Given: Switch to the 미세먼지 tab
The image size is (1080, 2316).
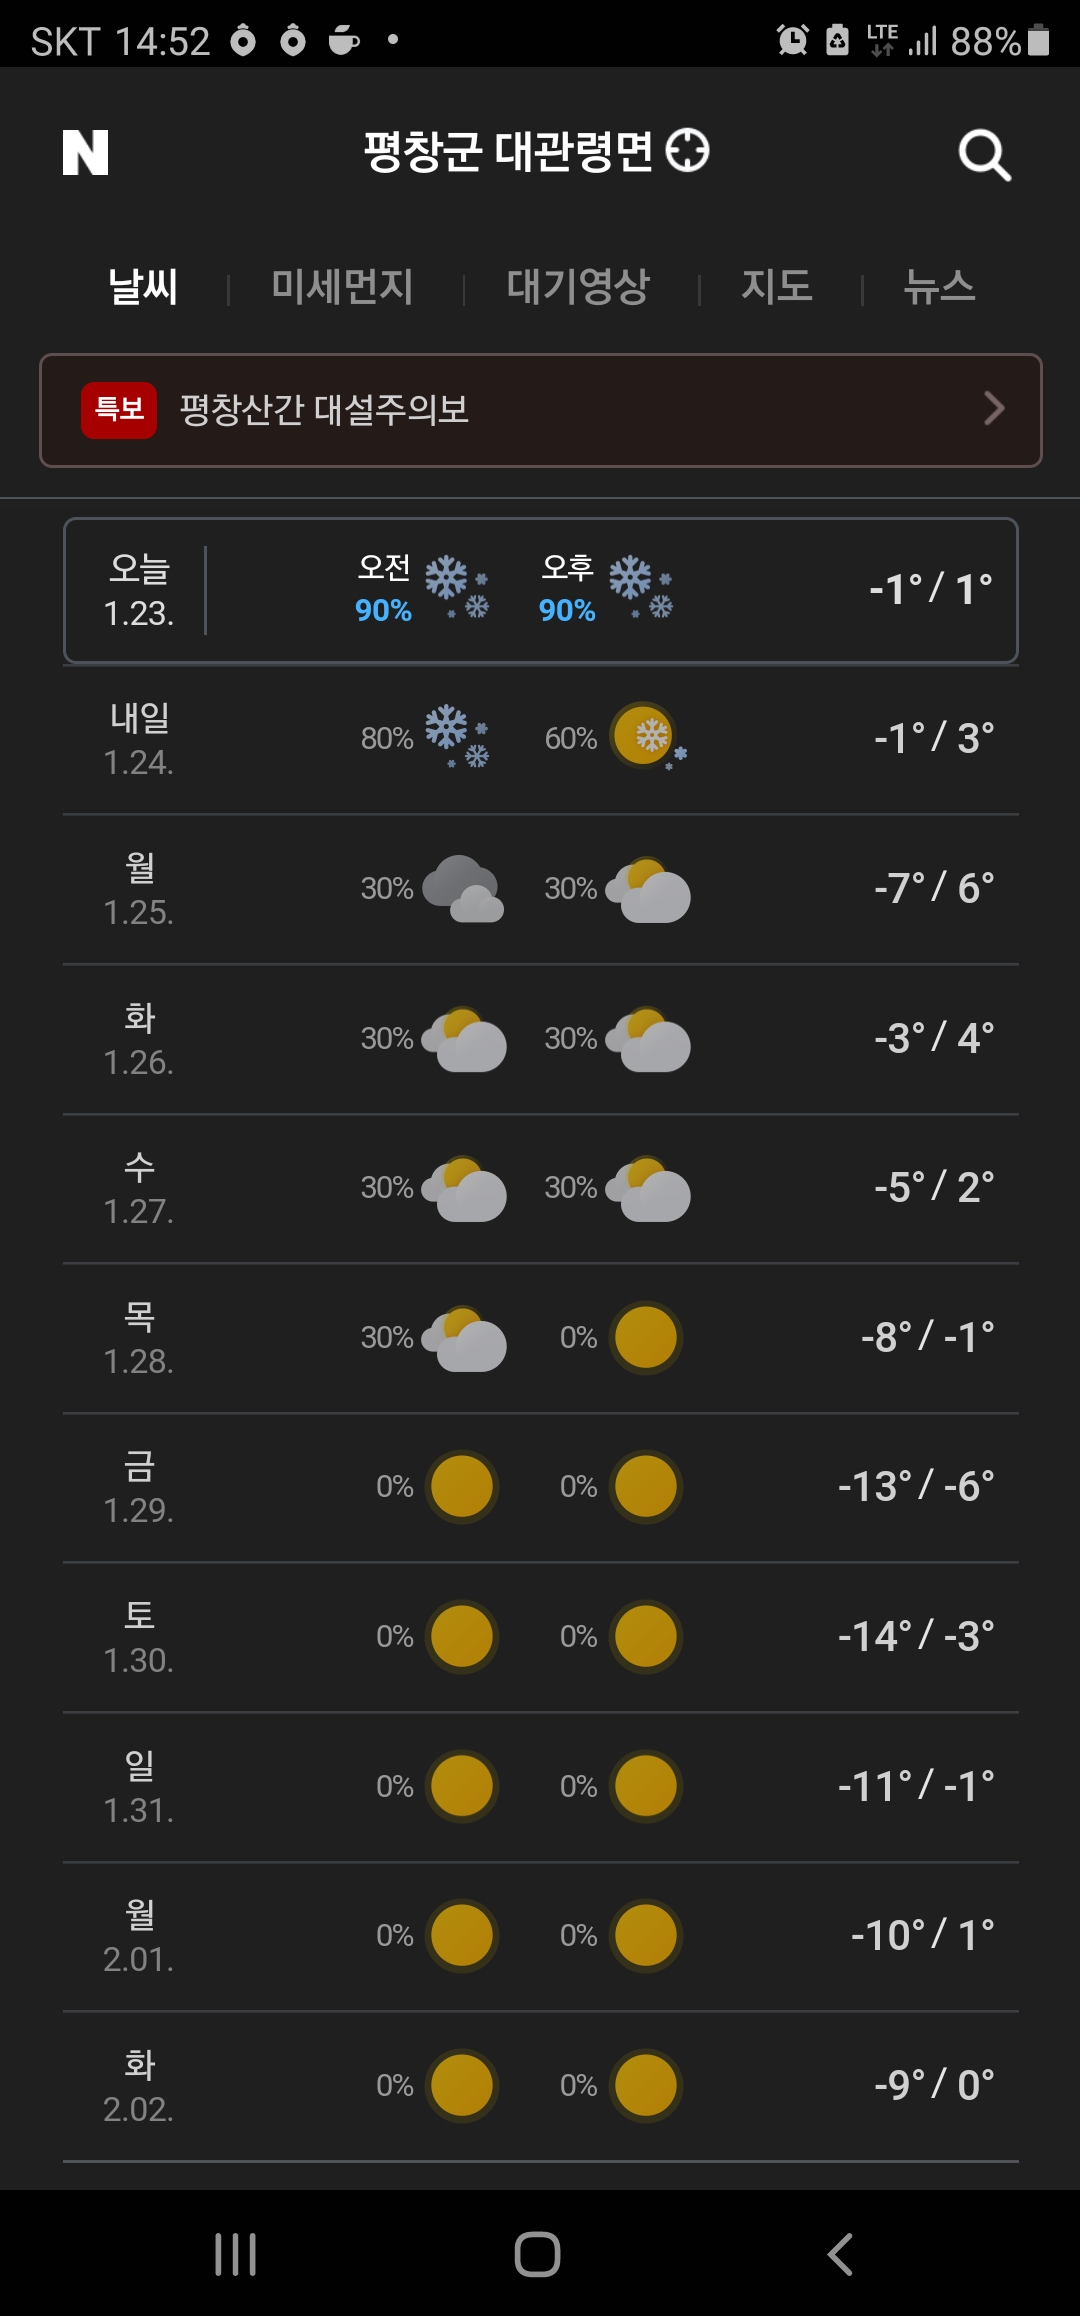Looking at the screenshot, I should (x=343, y=287).
